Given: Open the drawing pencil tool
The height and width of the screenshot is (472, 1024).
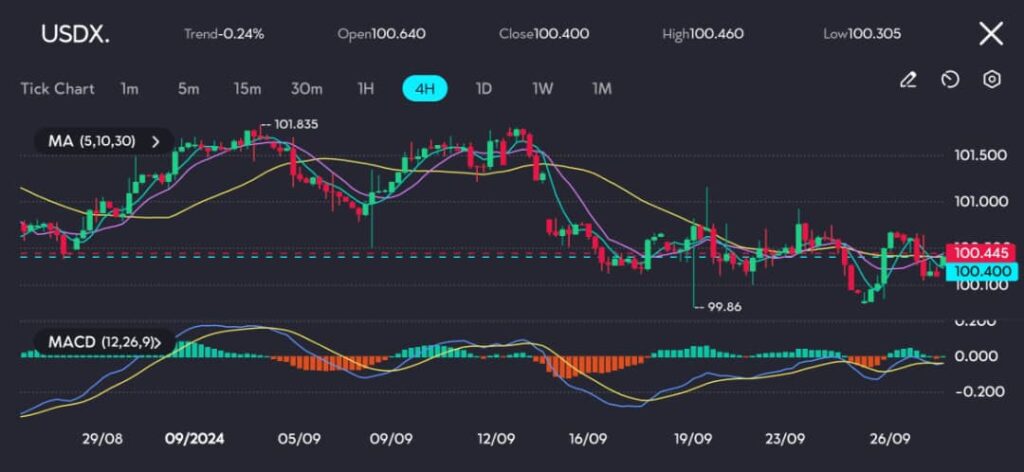Looking at the screenshot, I should pyautogui.click(x=908, y=80).
